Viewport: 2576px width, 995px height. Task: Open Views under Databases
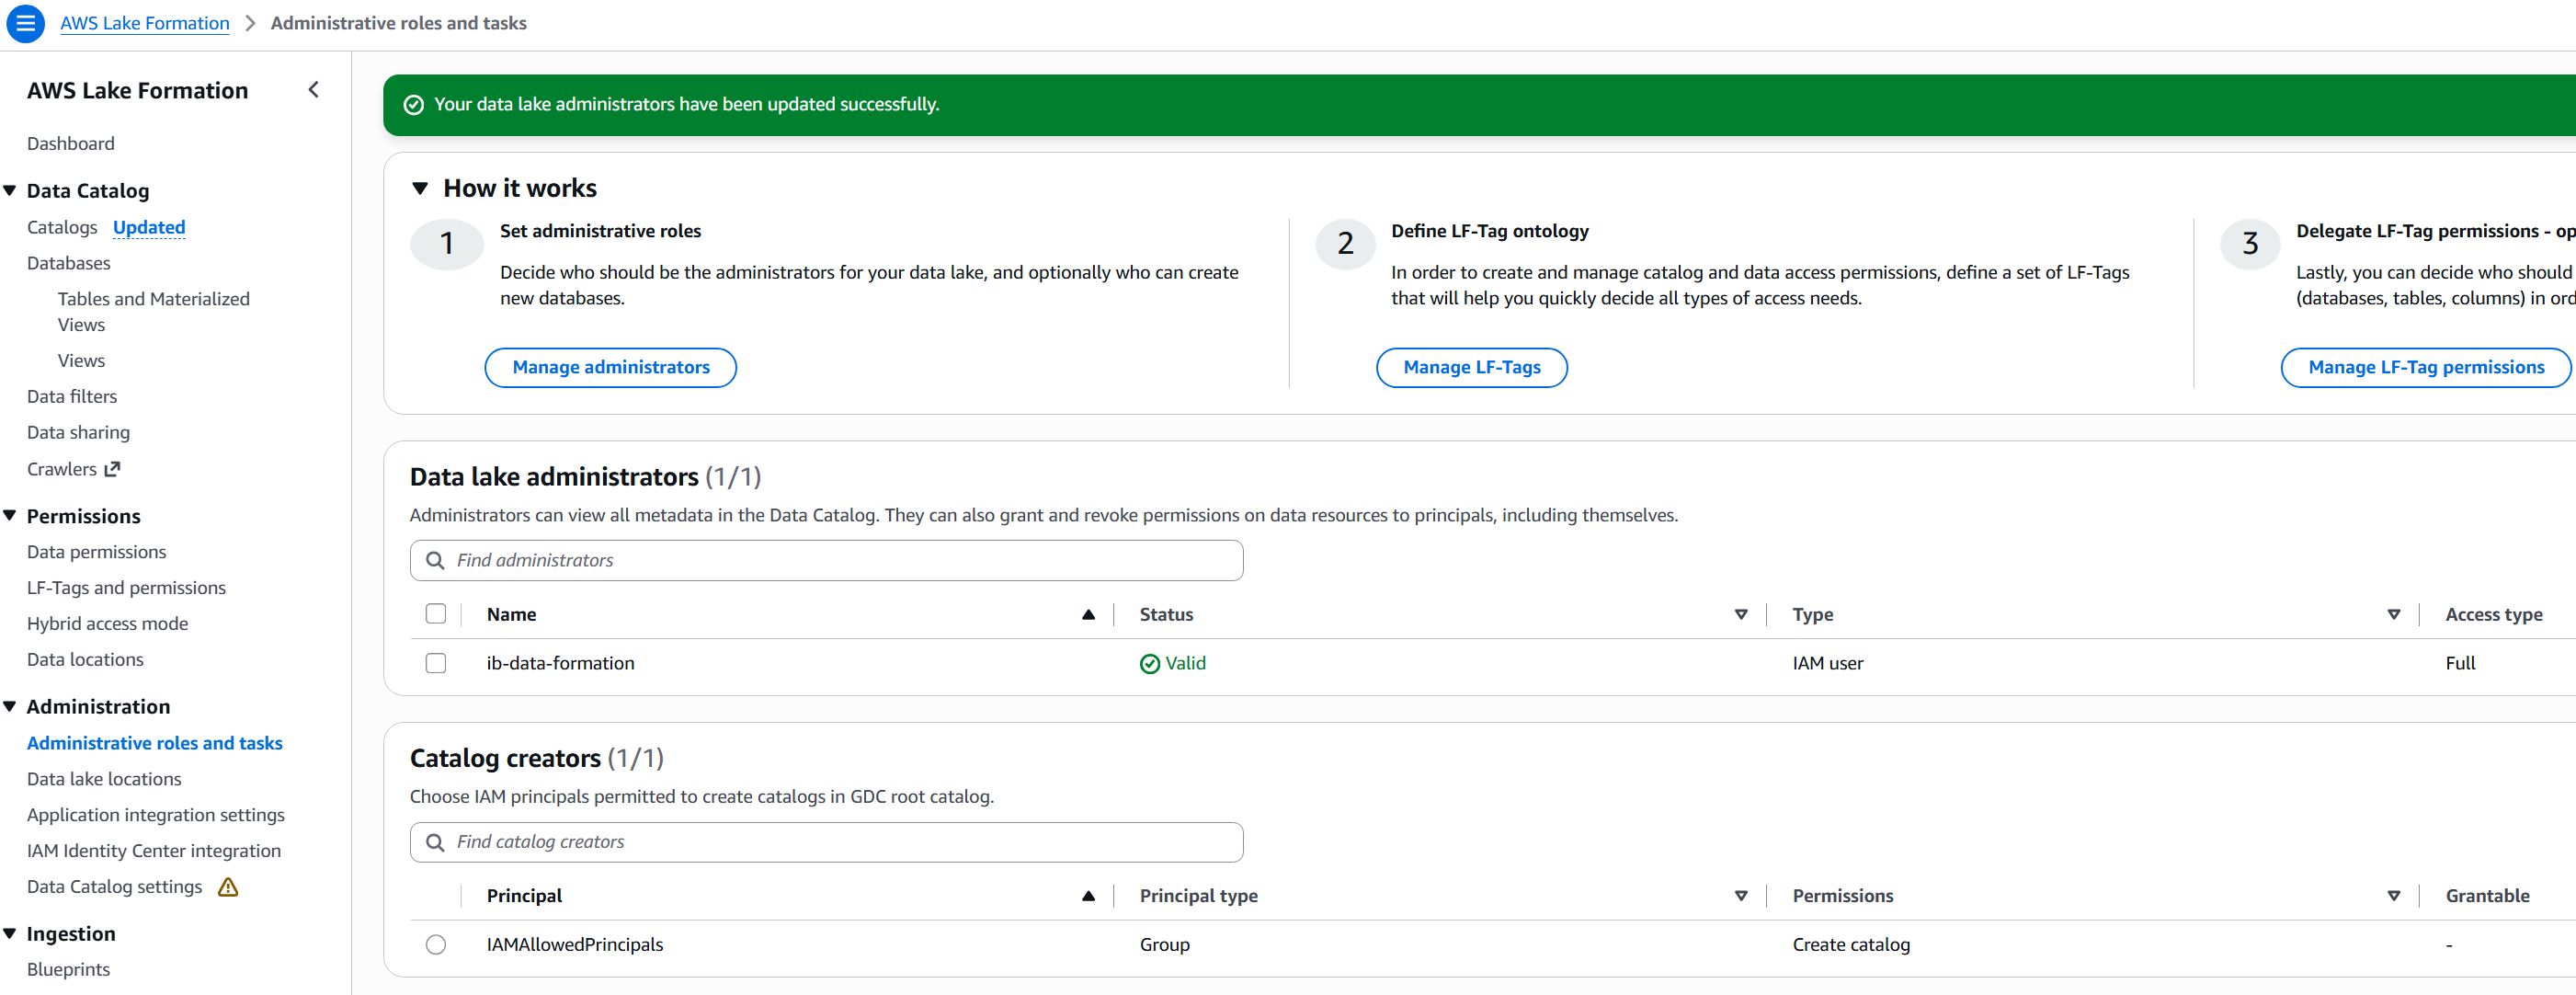pyautogui.click(x=81, y=361)
